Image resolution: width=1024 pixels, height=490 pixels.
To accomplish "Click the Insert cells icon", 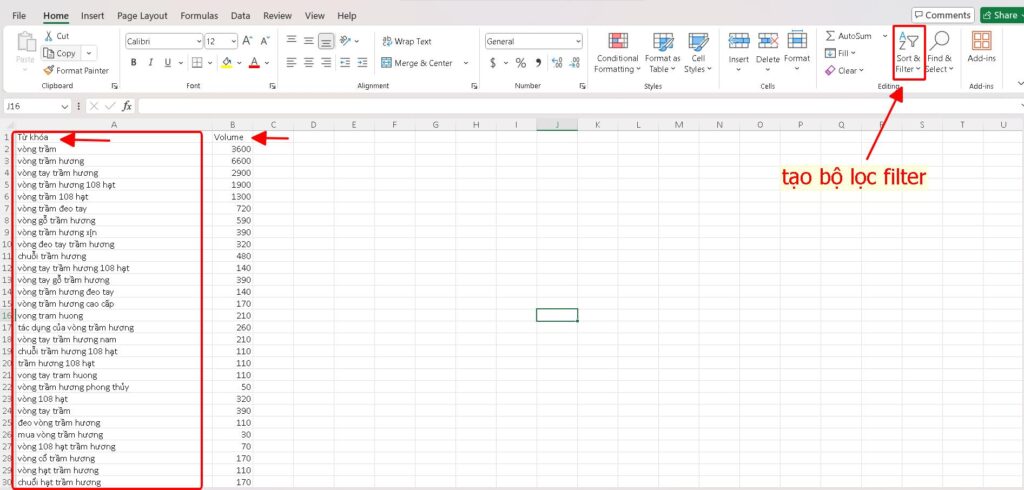I will point(739,46).
